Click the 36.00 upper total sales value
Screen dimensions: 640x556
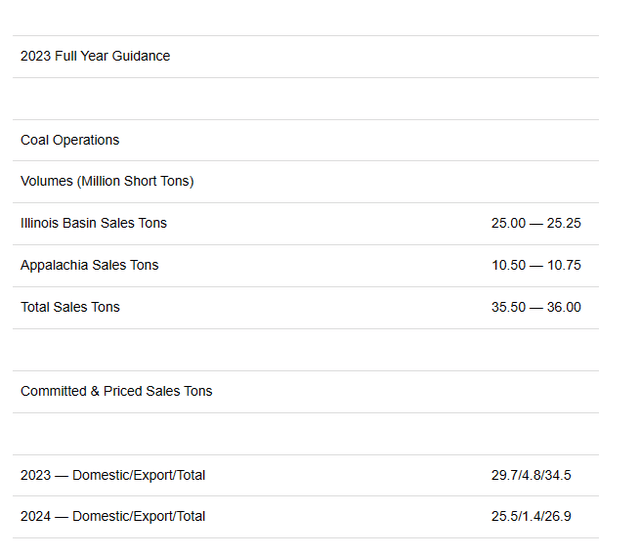pos(563,307)
